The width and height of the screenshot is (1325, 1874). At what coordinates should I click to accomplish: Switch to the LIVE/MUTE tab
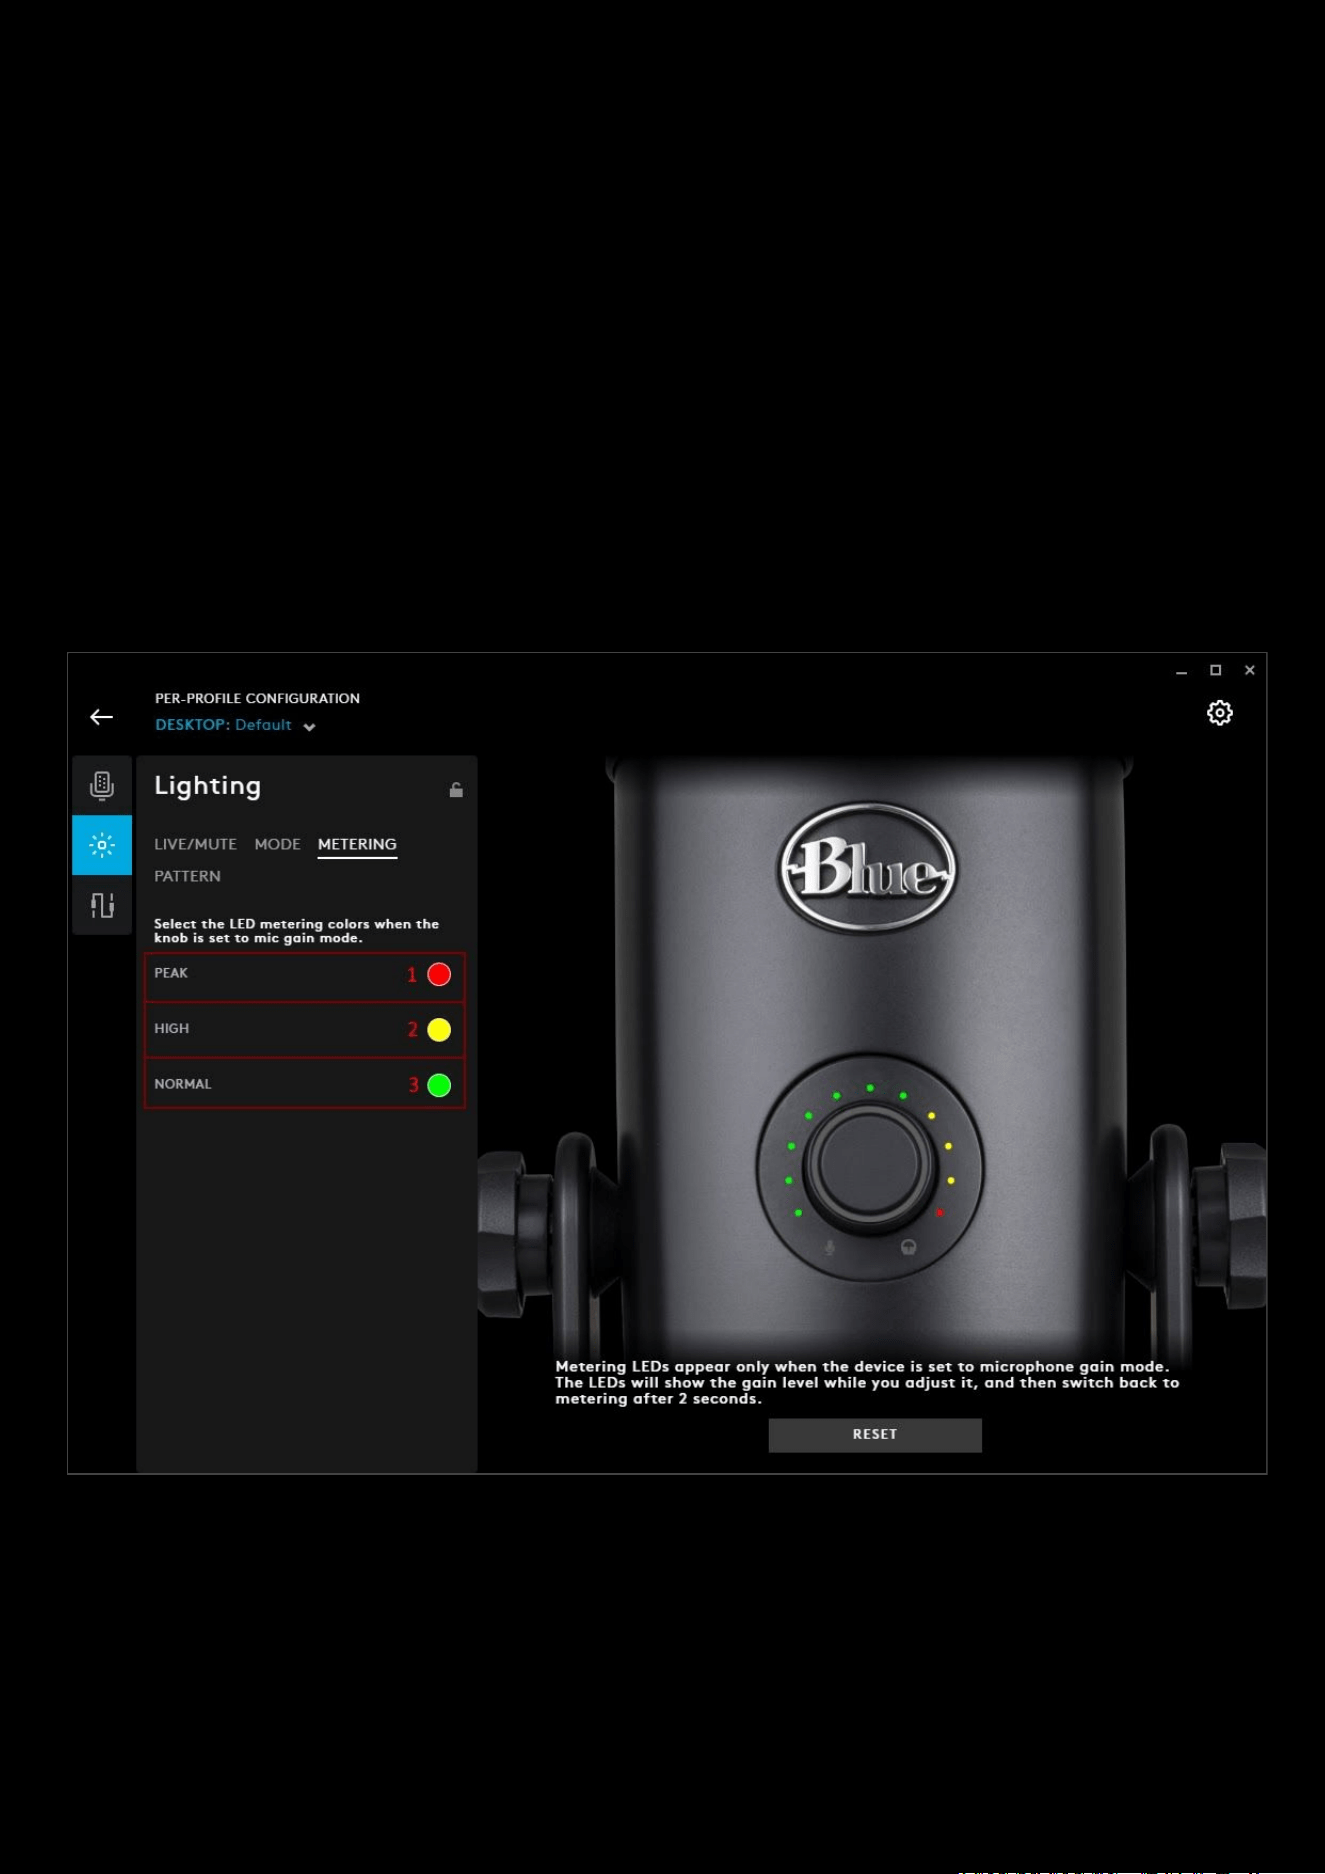pyautogui.click(x=195, y=844)
